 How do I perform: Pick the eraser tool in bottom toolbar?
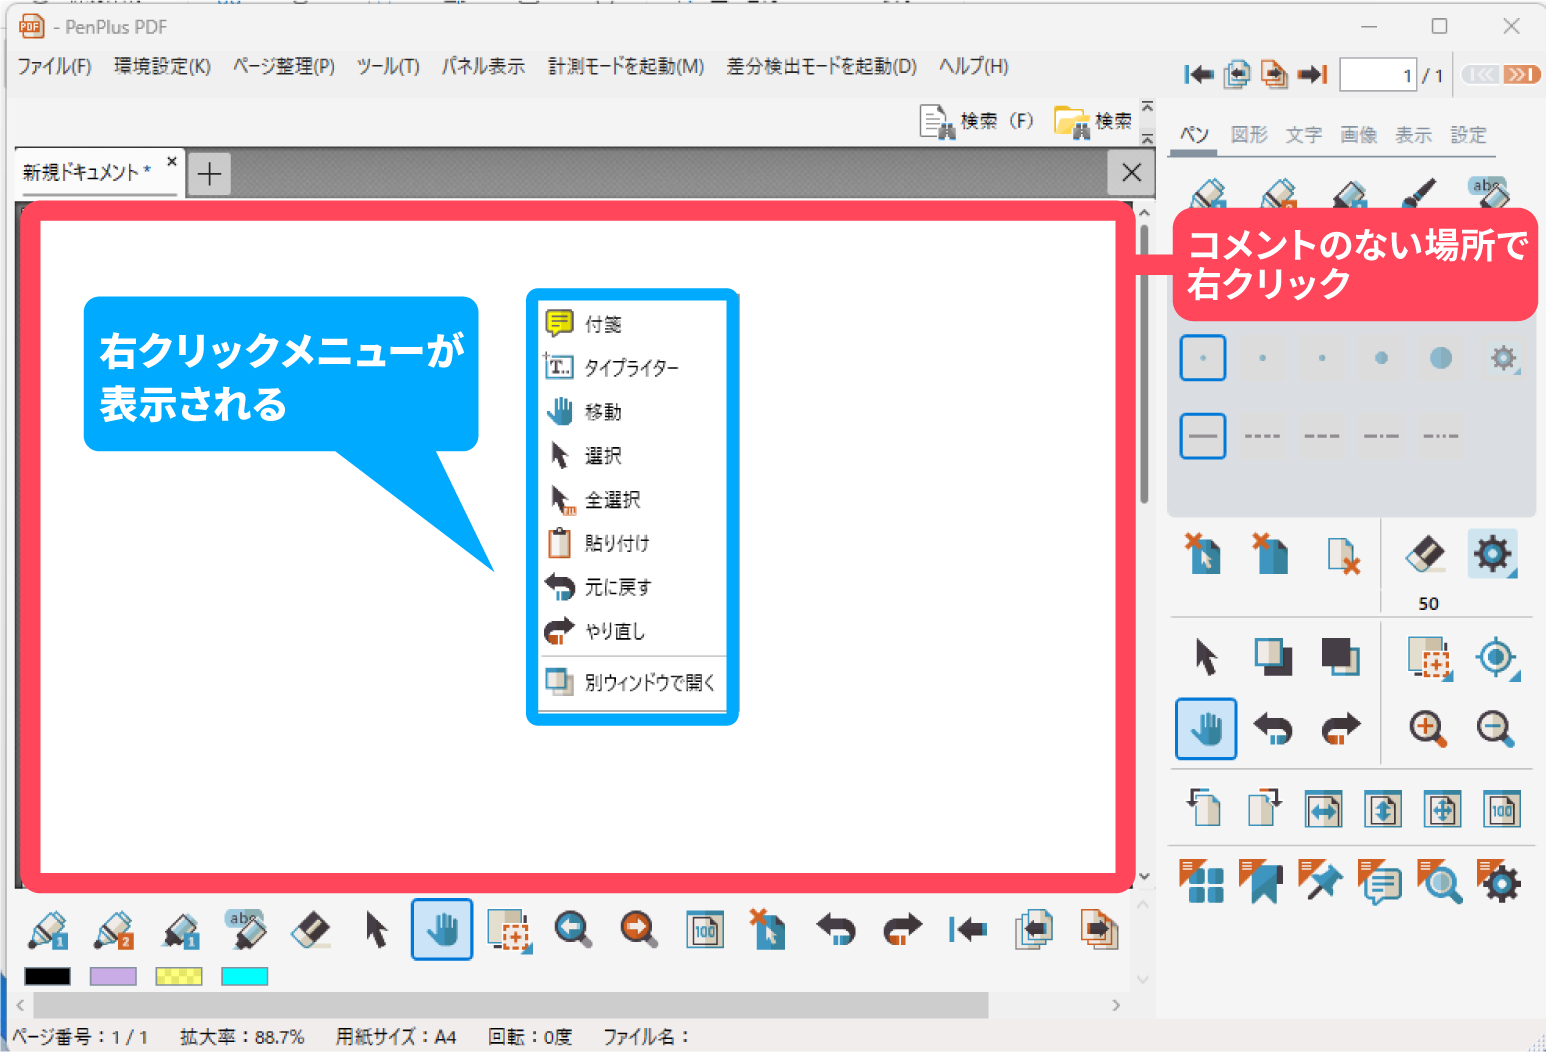311,930
